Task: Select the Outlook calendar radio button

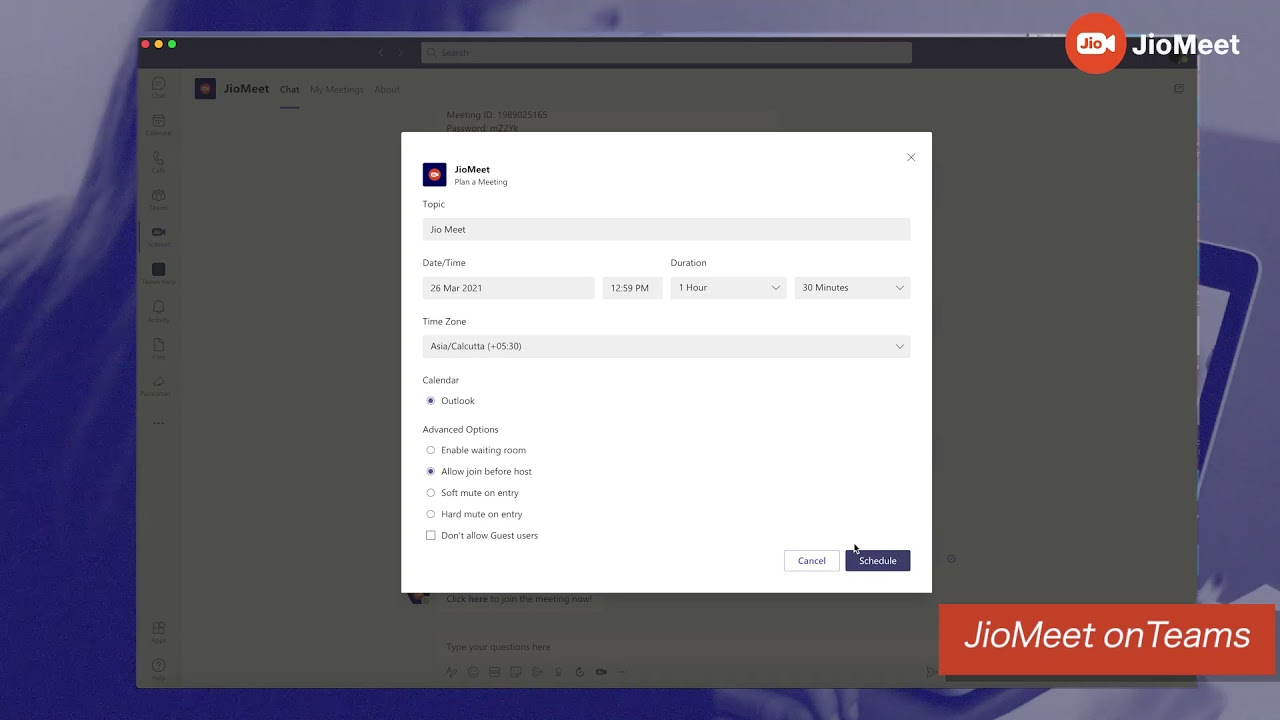Action: click(x=431, y=401)
